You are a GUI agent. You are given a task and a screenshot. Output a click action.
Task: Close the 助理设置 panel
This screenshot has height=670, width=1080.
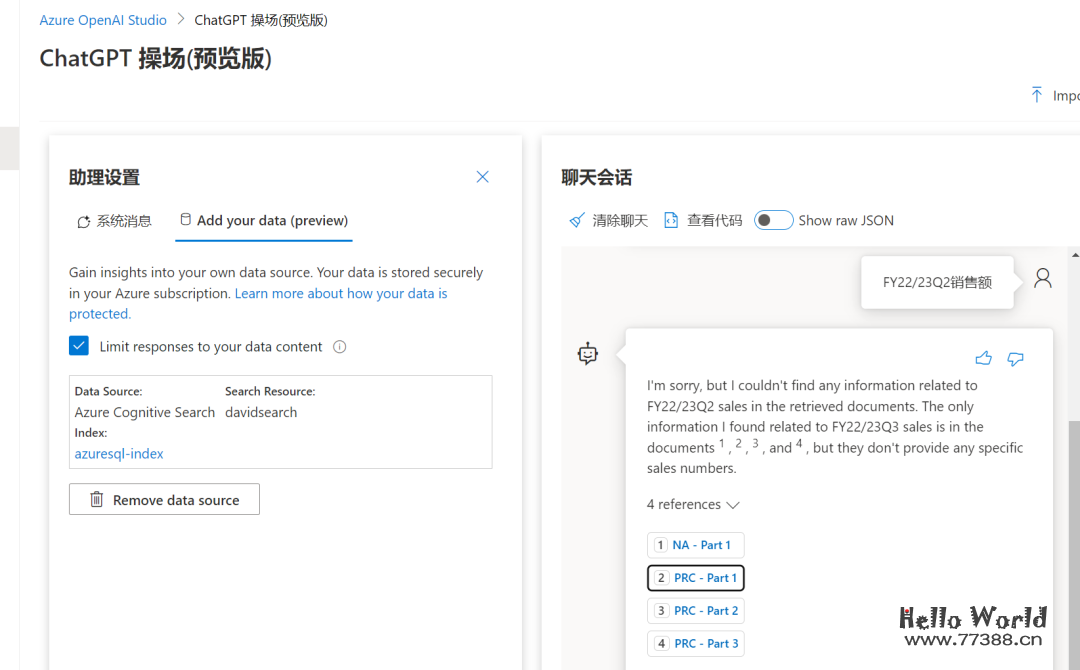tap(482, 176)
